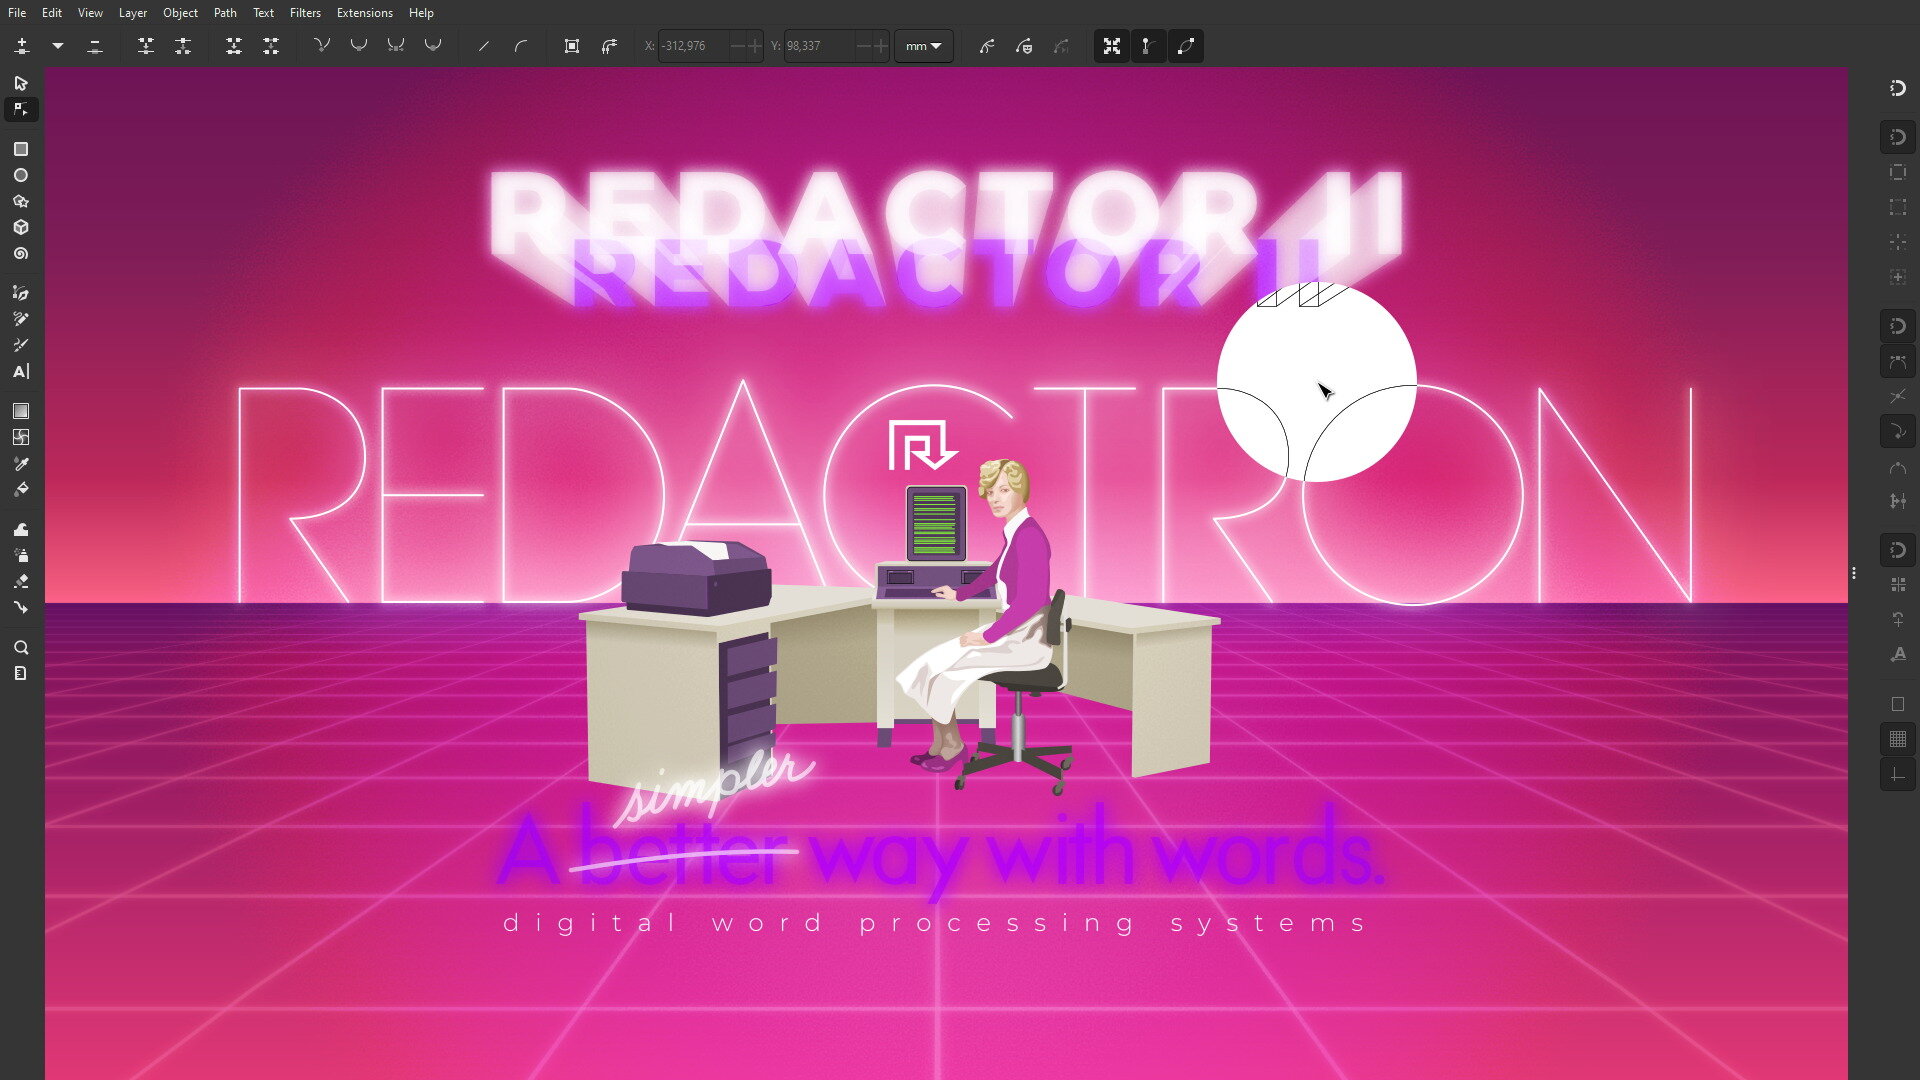Open the Extensions menu

tap(364, 13)
